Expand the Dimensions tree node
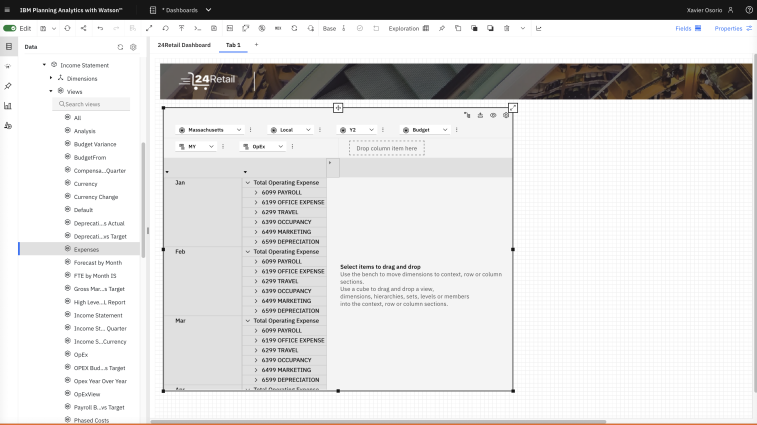This screenshot has width=757, height=425. point(51,78)
